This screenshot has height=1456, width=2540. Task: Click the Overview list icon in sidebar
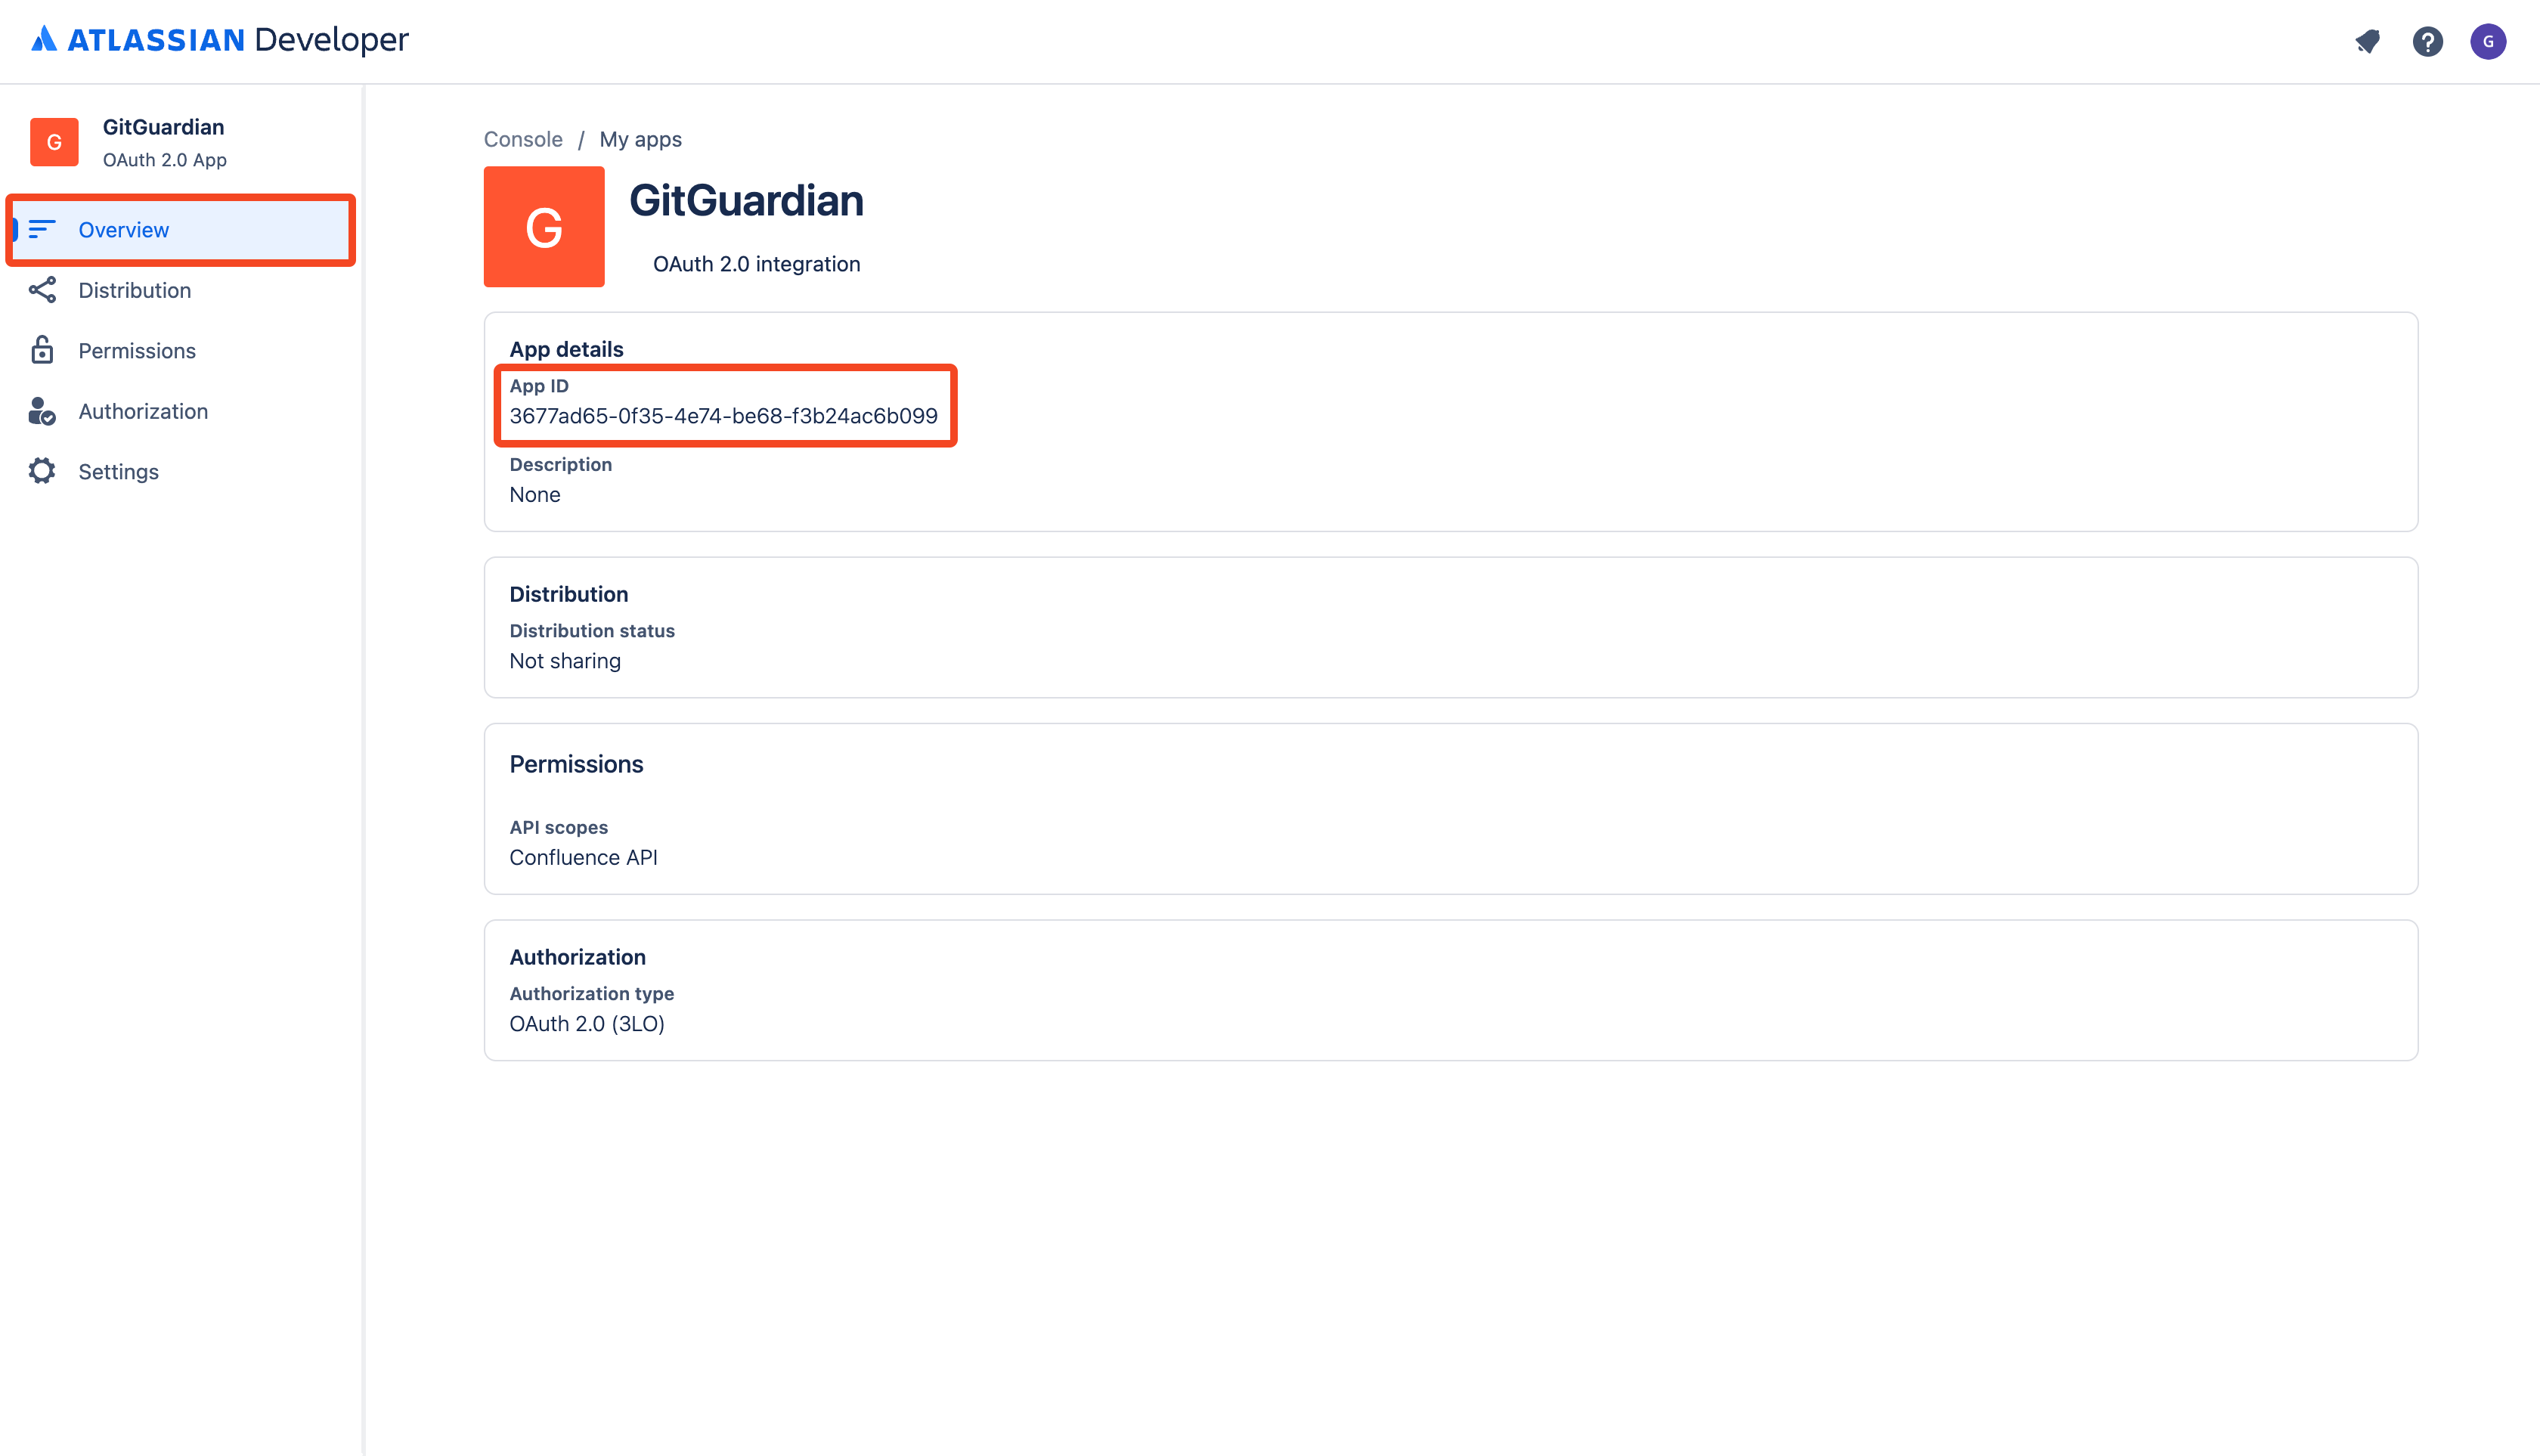click(42, 229)
